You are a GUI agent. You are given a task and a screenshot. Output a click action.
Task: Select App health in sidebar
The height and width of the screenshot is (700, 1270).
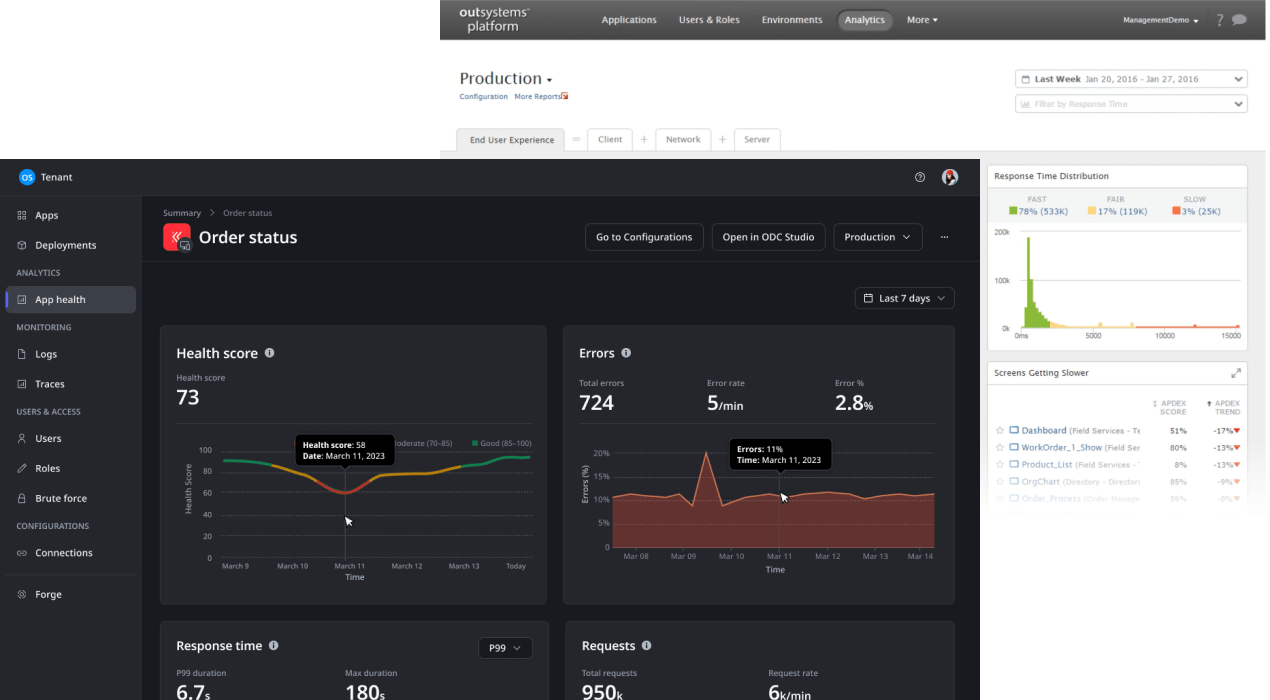(71, 300)
